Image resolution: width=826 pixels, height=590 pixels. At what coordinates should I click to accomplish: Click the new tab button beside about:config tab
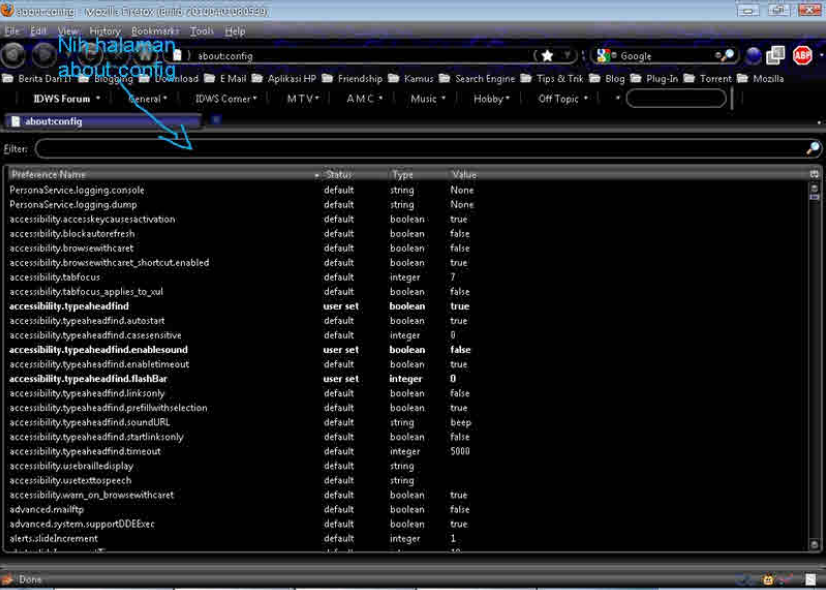[215, 120]
